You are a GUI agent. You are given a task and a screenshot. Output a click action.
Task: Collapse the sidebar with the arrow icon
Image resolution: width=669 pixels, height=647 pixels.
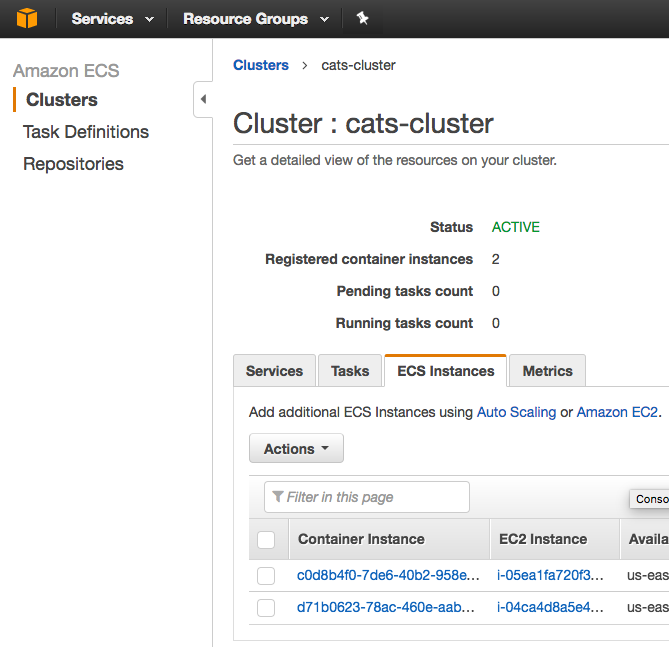(203, 99)
